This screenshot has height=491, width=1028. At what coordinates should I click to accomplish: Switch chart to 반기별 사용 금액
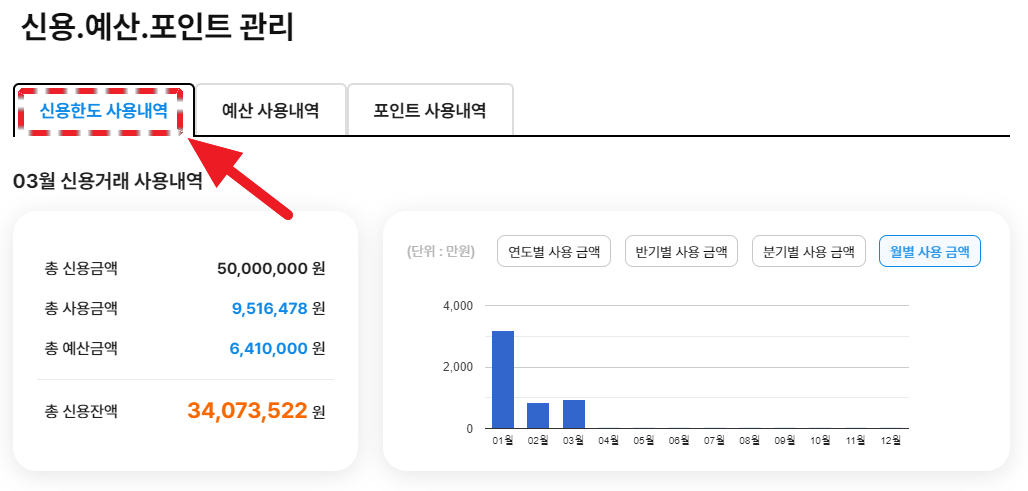coord(681,252)
